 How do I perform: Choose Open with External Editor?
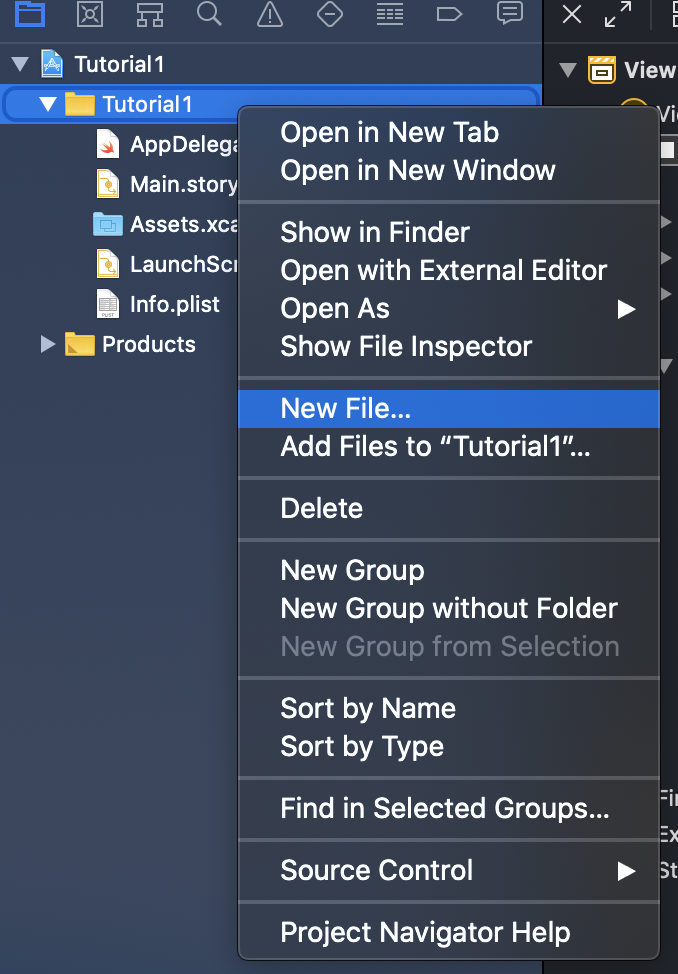448,270
